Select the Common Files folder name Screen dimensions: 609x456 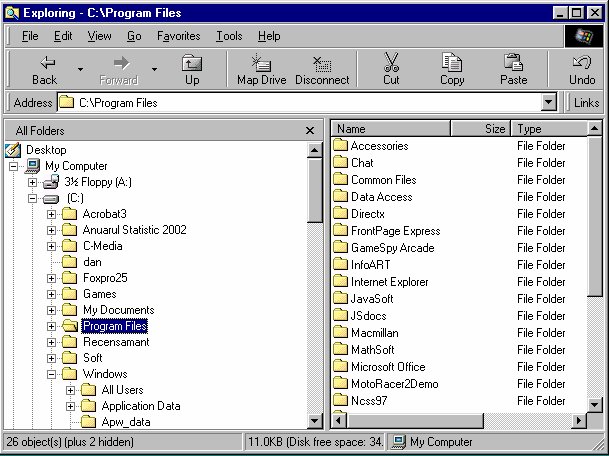pyautogui.click(x=383, y=180)
